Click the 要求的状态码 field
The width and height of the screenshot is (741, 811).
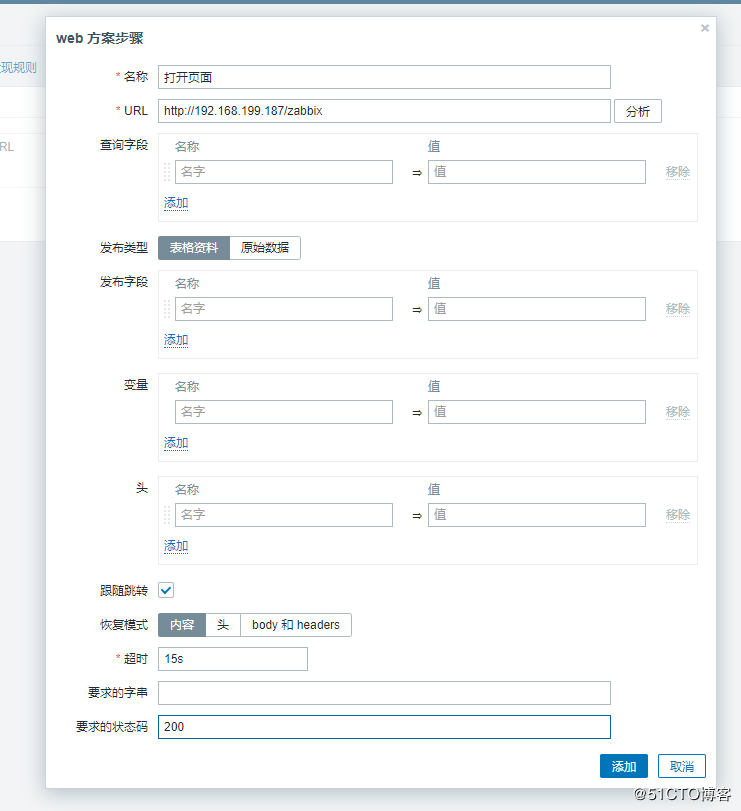pos(384,727)
